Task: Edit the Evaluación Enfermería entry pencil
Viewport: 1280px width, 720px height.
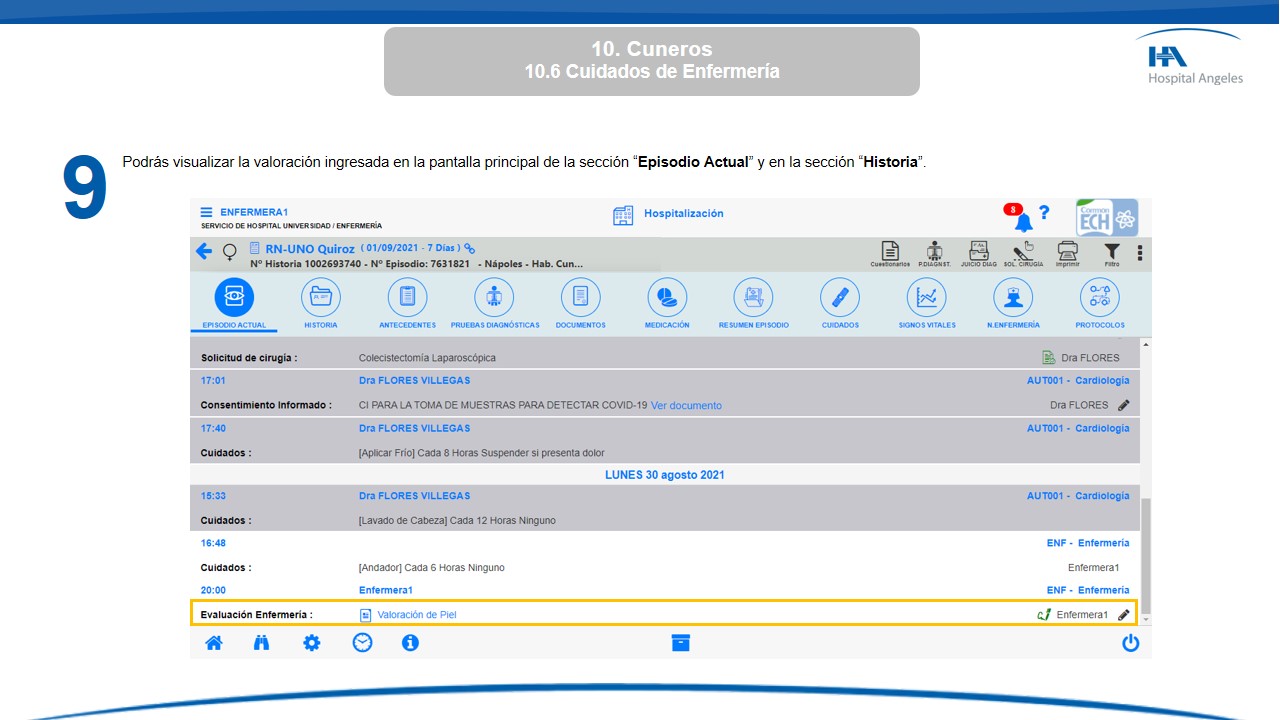Action: point(1124,615)
